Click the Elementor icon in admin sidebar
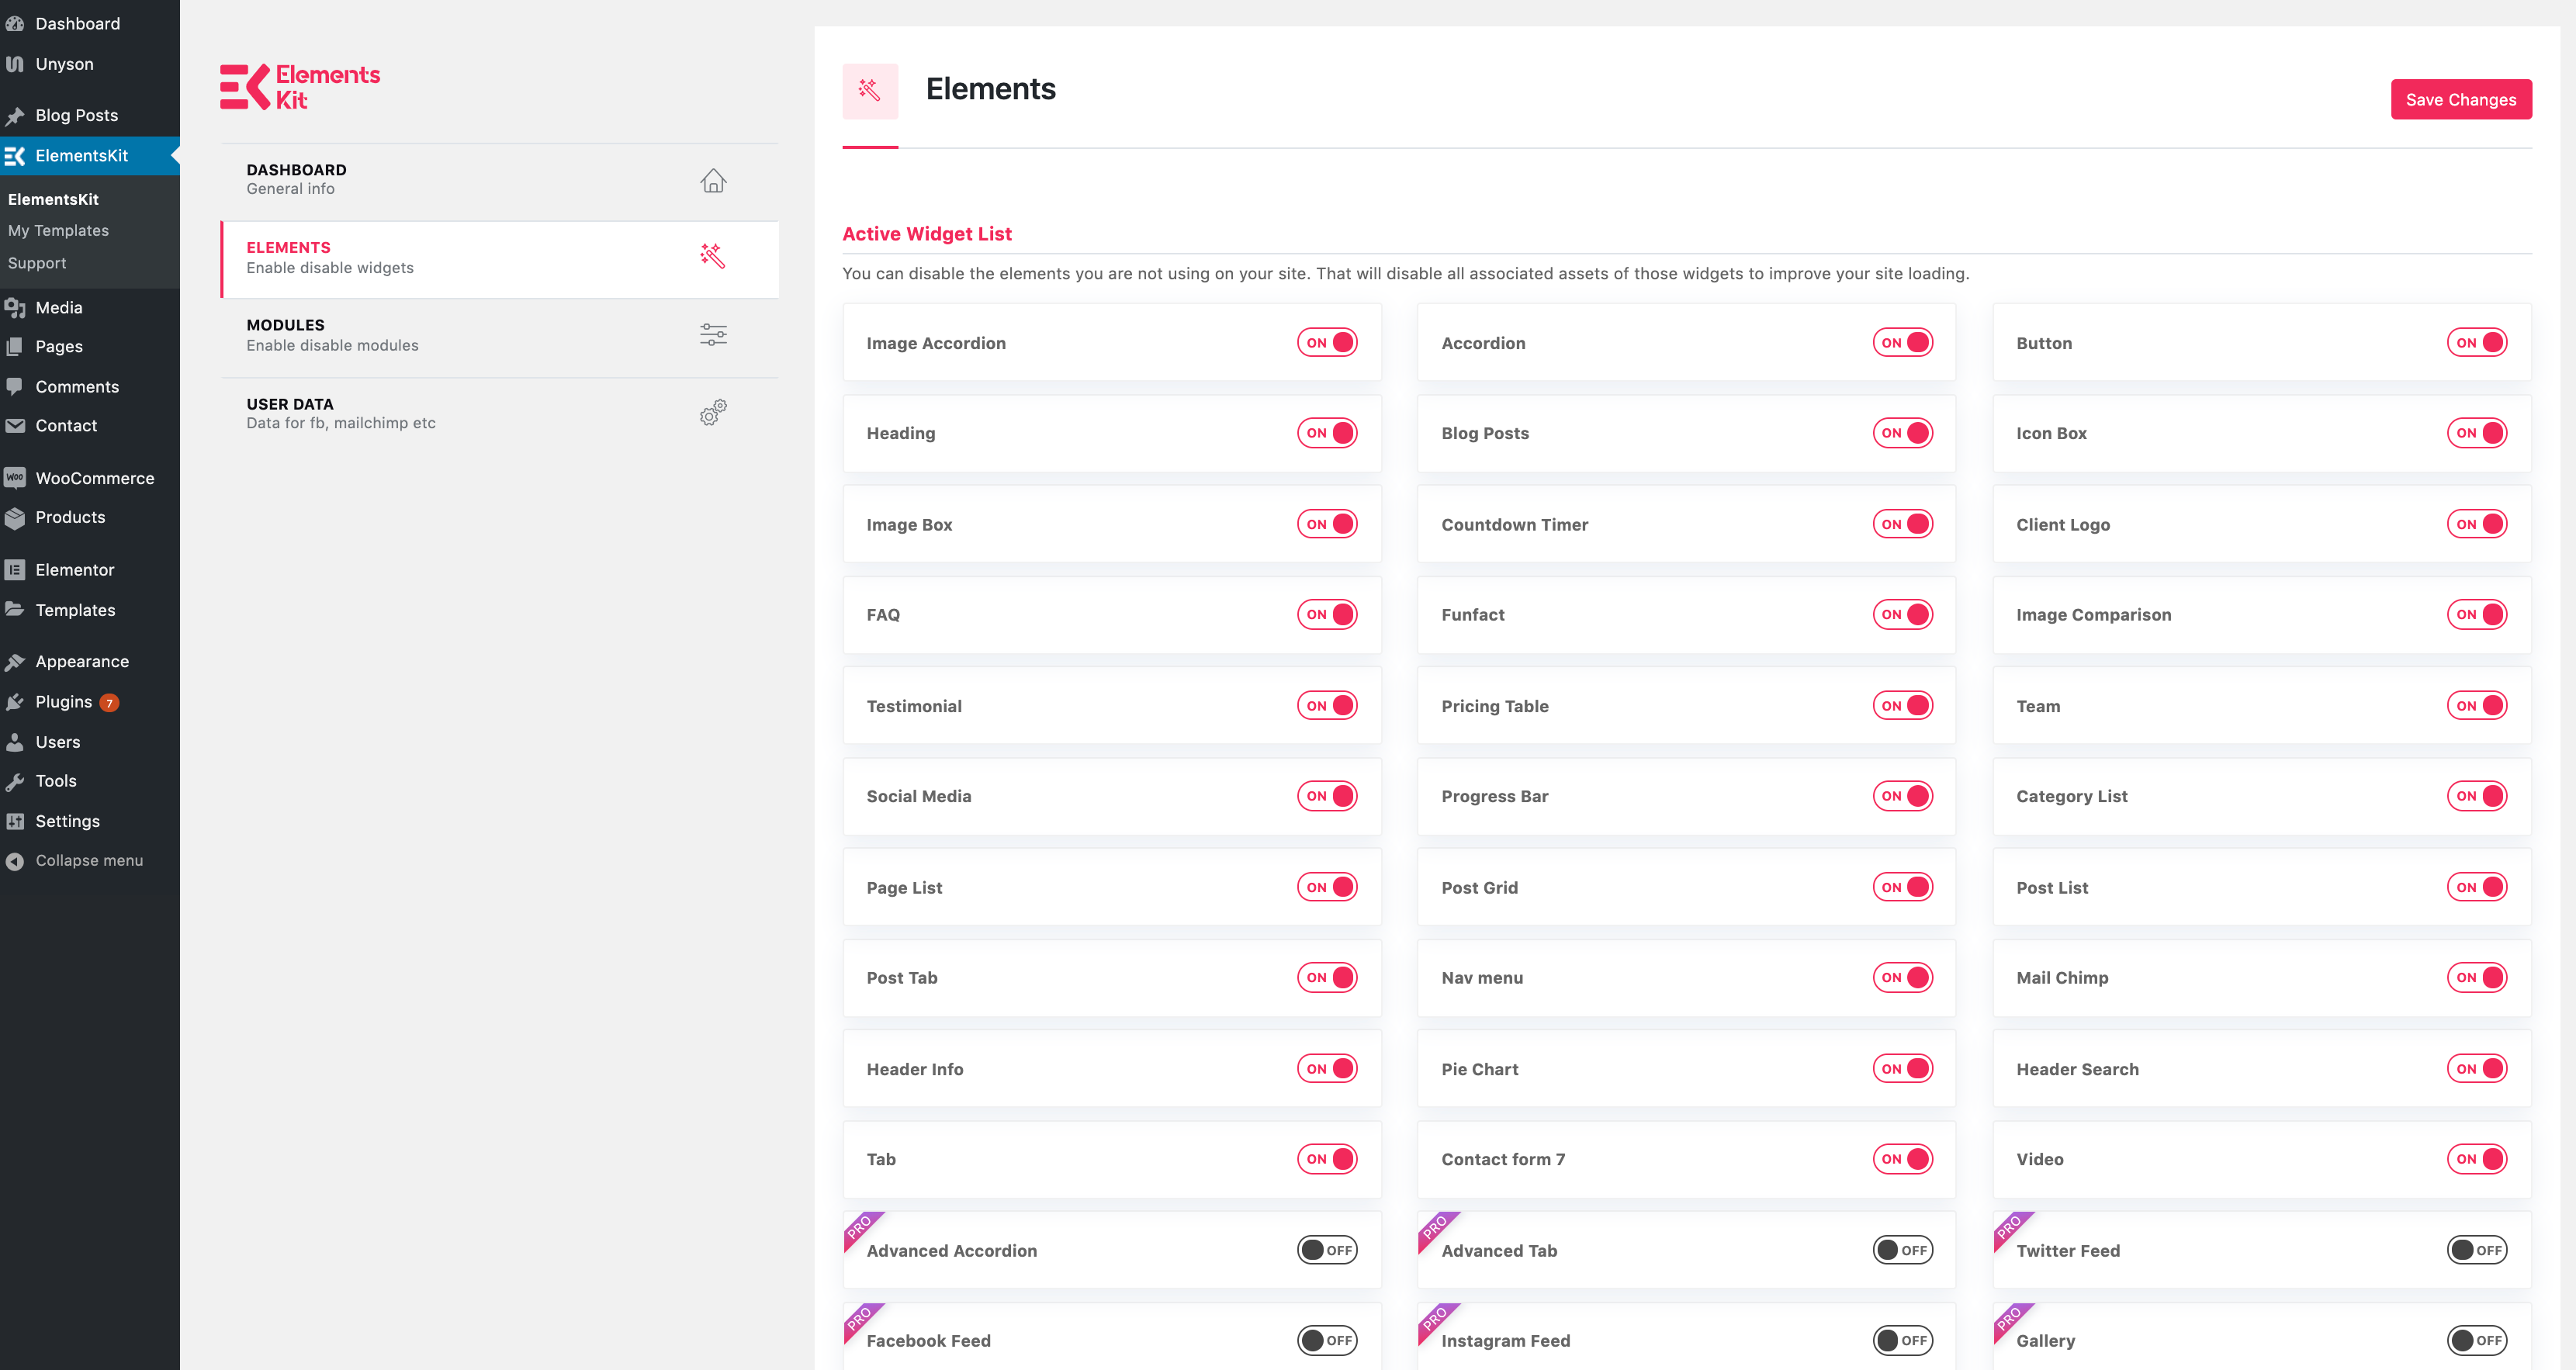 click(x=15, y=570)
